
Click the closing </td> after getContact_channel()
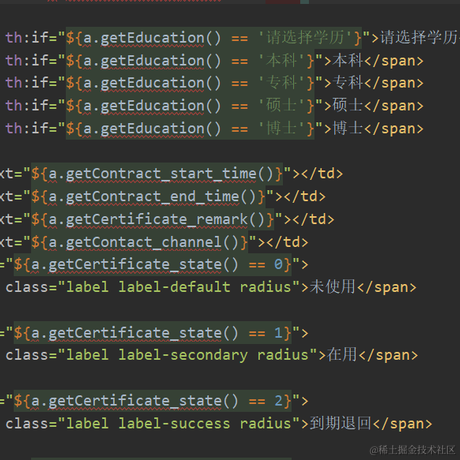coord(287,242)
